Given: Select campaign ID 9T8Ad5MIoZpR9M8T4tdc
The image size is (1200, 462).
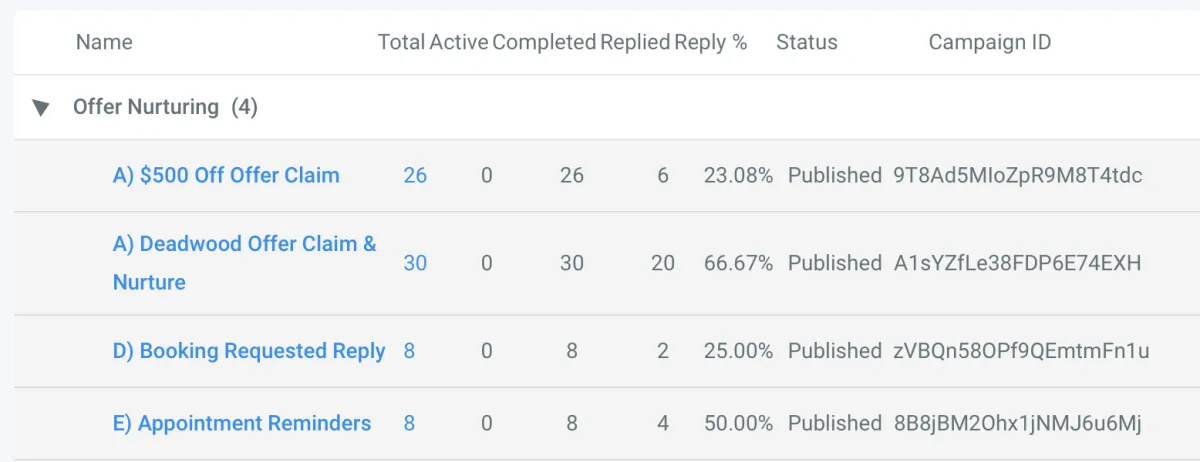Looking at the screenshot, I should click(x=1017, y=175).
